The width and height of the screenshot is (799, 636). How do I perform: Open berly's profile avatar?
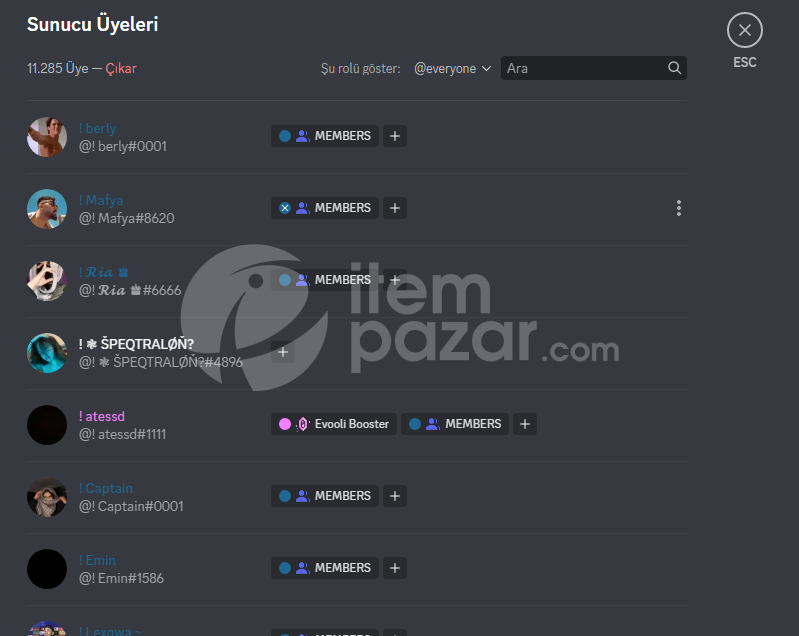[x=47, y=137]
